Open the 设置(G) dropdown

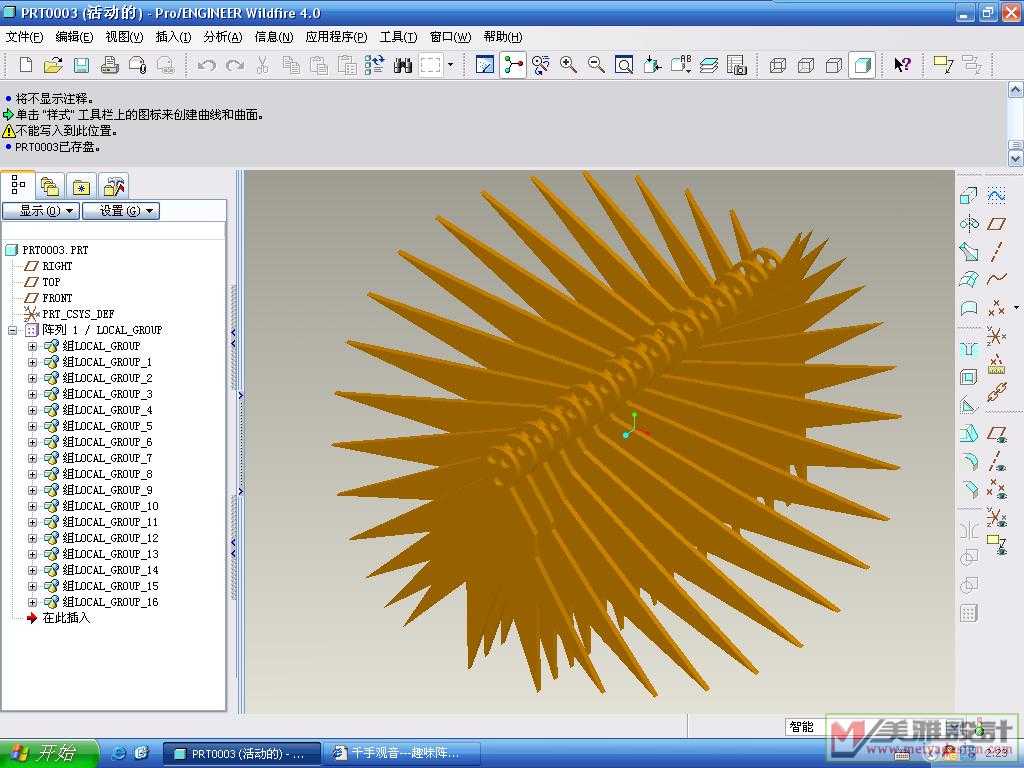121,211
